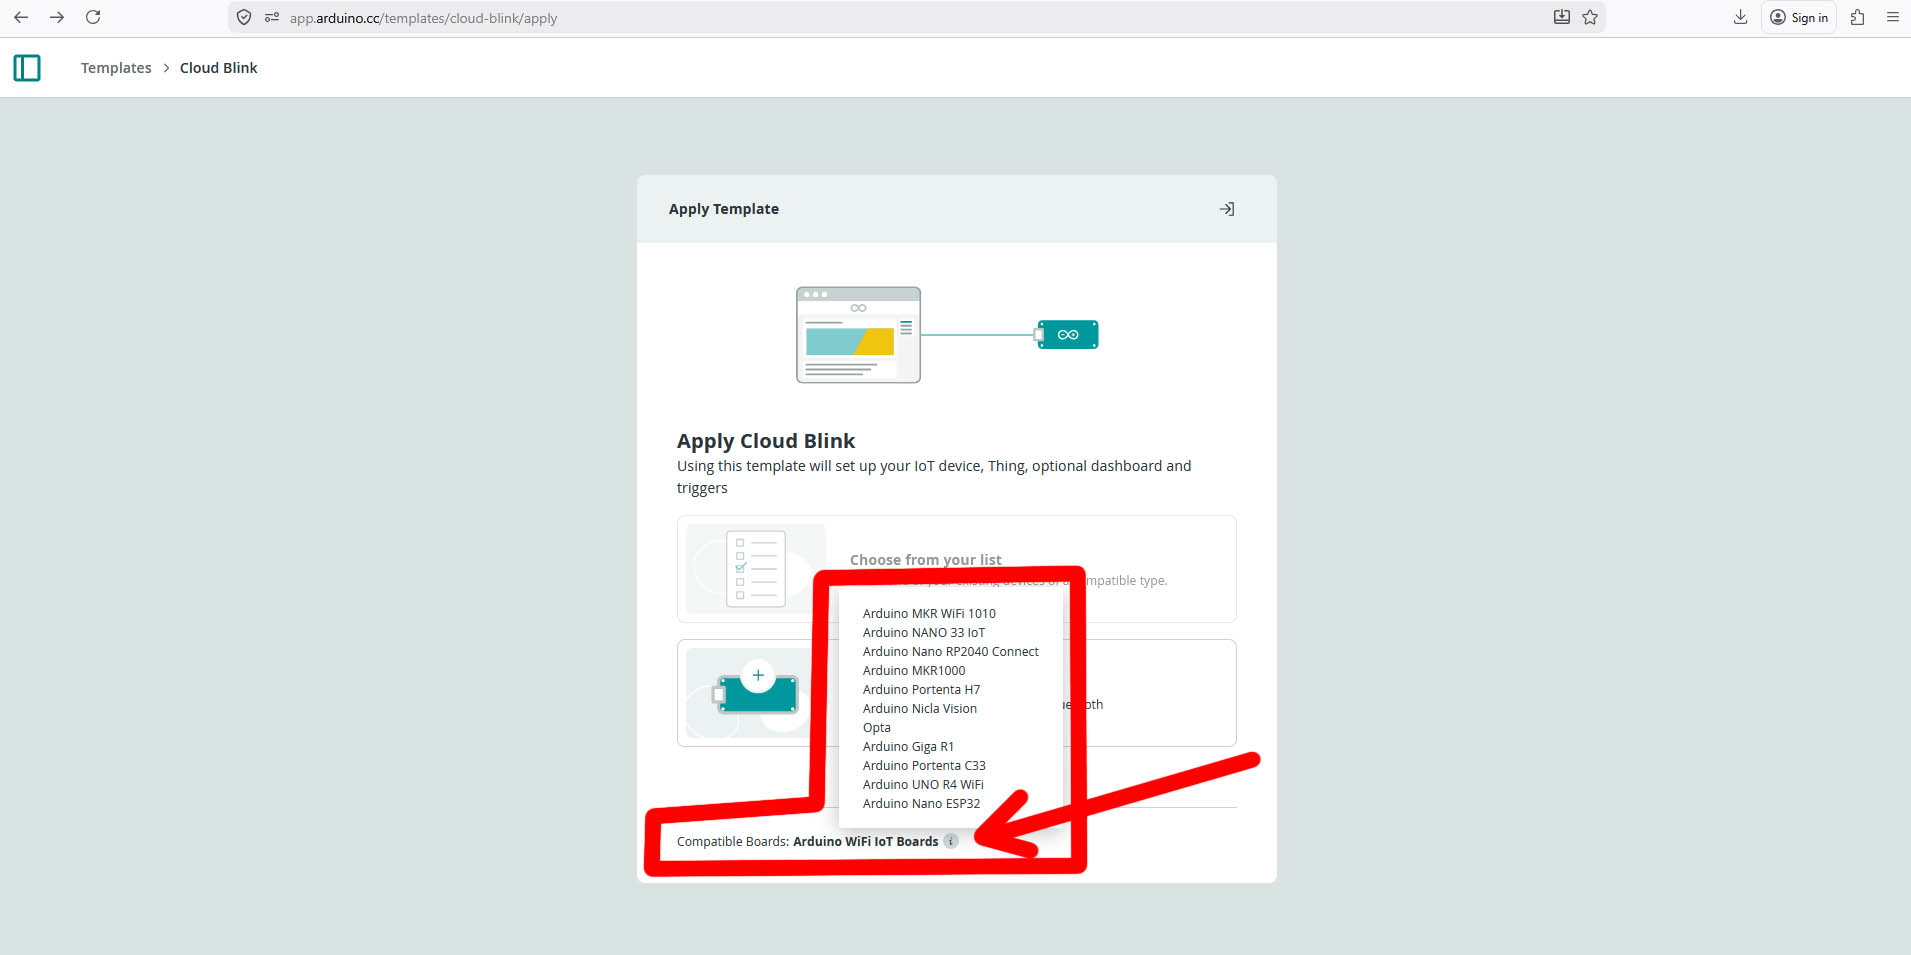
Task: Select the Cloud Blink breadcrumb
Action: click(219, 68)
